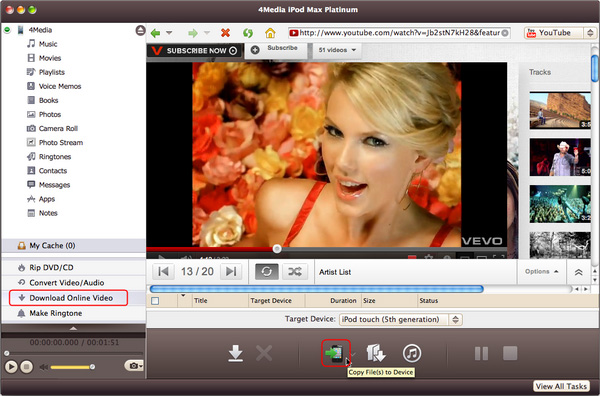The width and height of the screenshot is (600, 396).
Task: Click the download arrow icon in bottom toolbar
Action: click(x=235, y=353)
